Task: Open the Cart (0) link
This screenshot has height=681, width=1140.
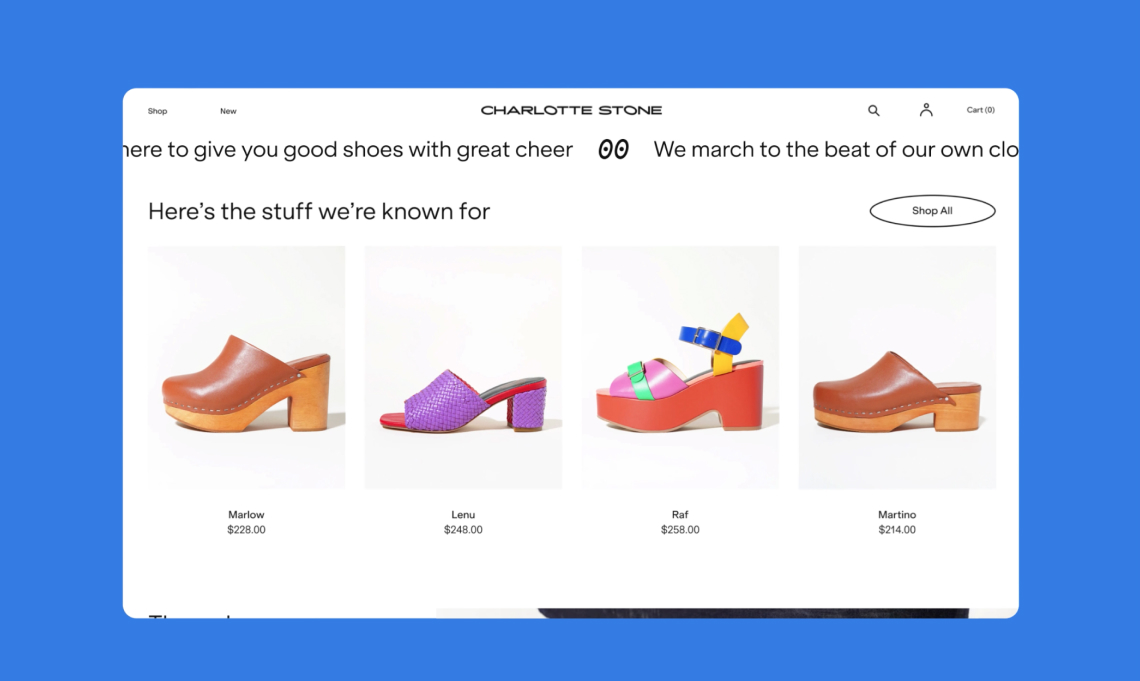Action: [980, 110]
